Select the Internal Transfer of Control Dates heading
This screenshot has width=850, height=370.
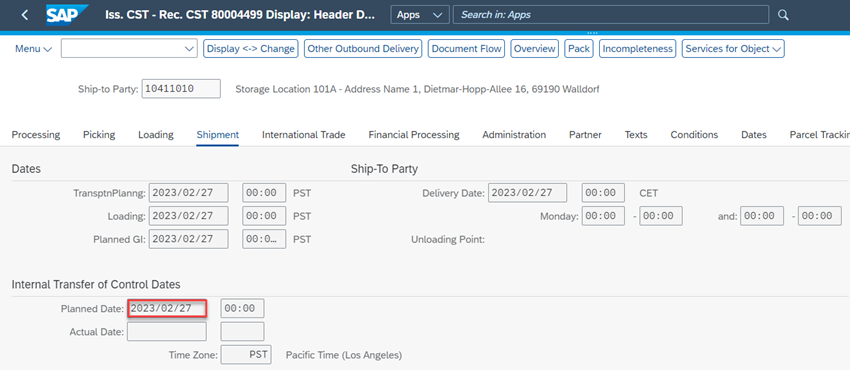96,284
